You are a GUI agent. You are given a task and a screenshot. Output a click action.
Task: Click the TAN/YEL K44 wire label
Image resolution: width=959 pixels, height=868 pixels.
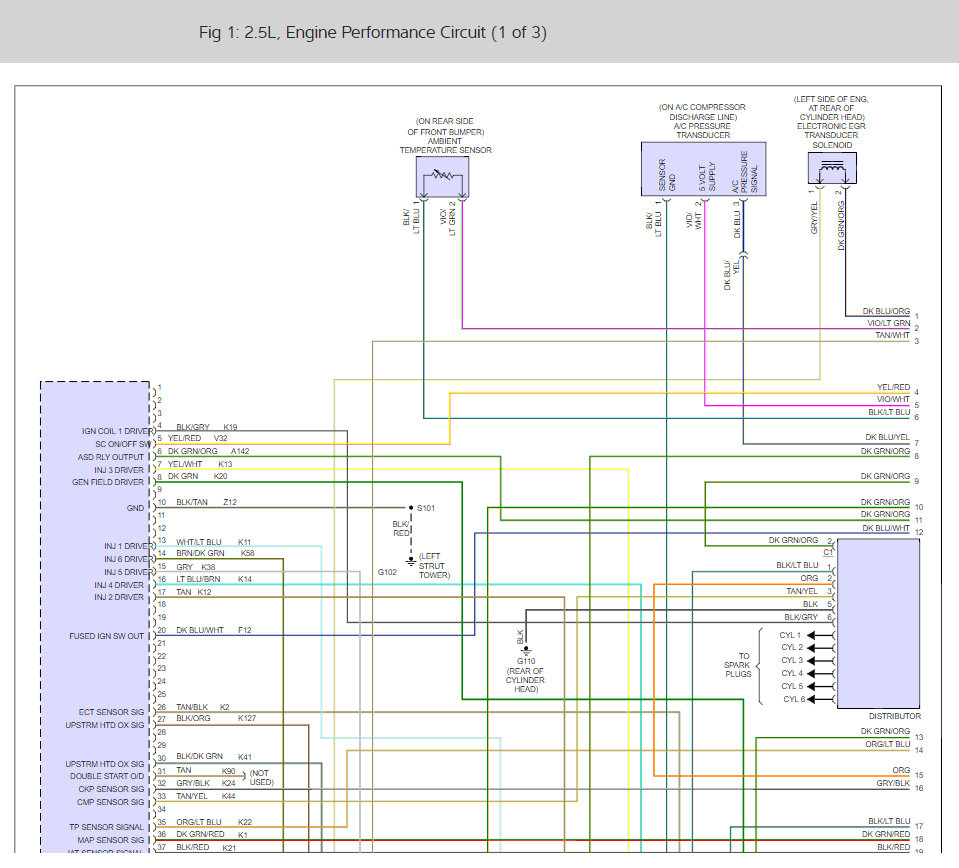pos(206,796)
